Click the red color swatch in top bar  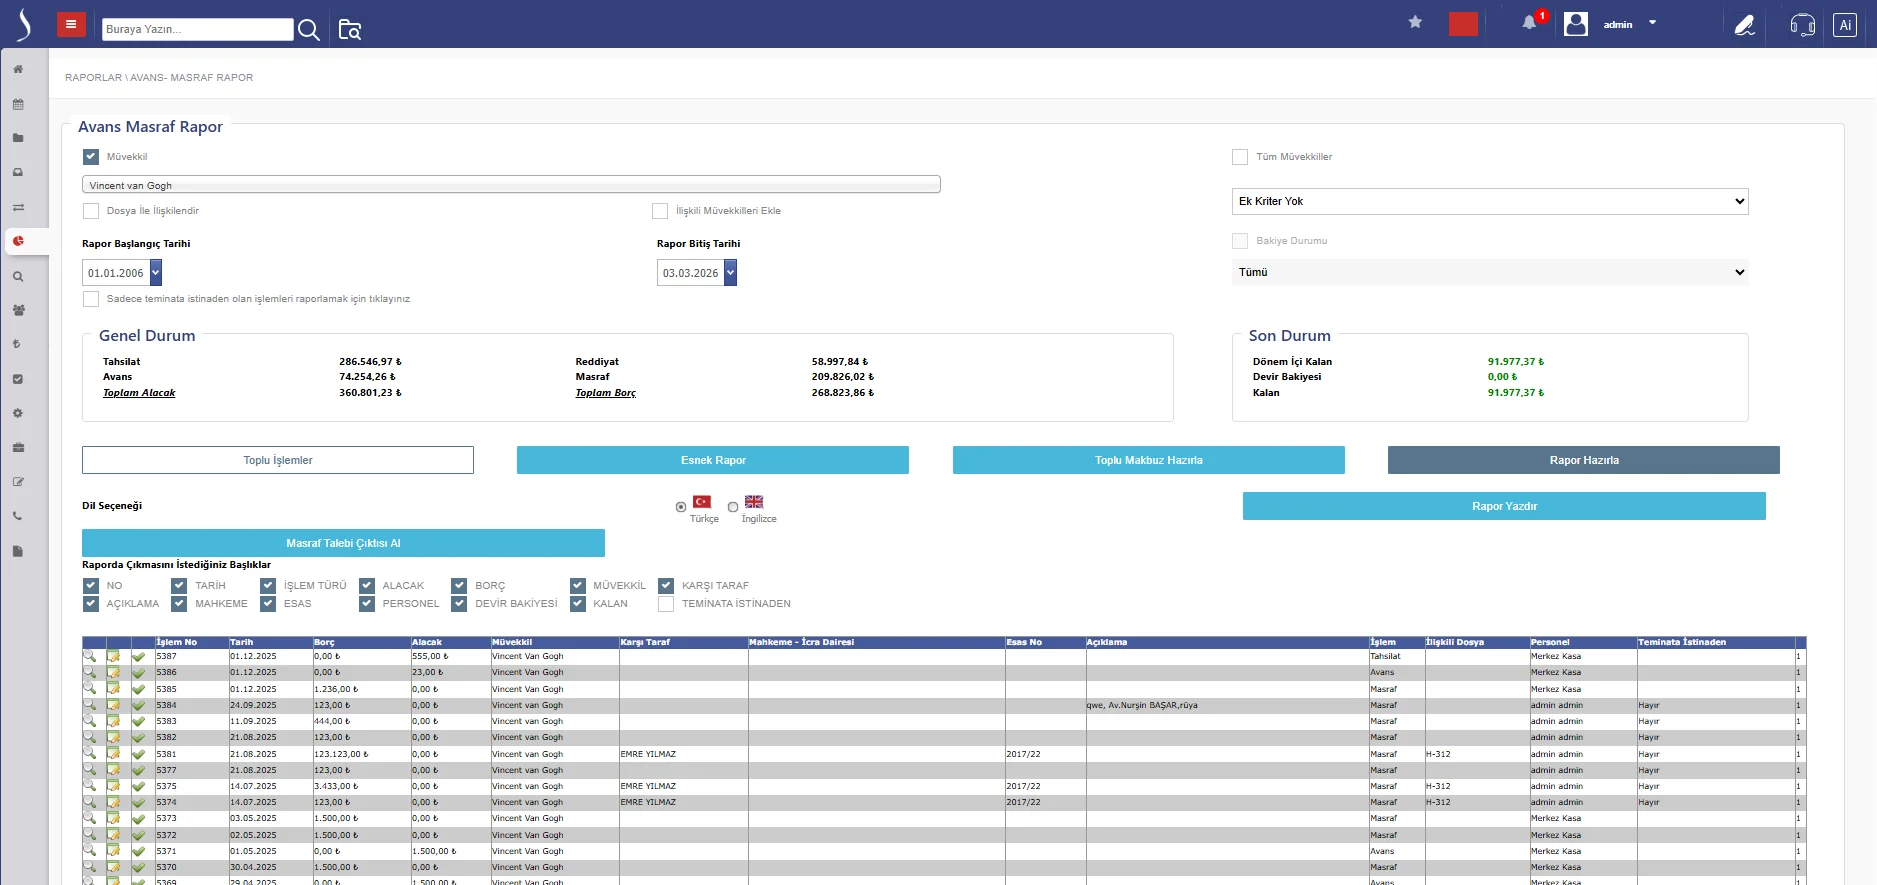pyautogui.click(x=1462, y=24)
